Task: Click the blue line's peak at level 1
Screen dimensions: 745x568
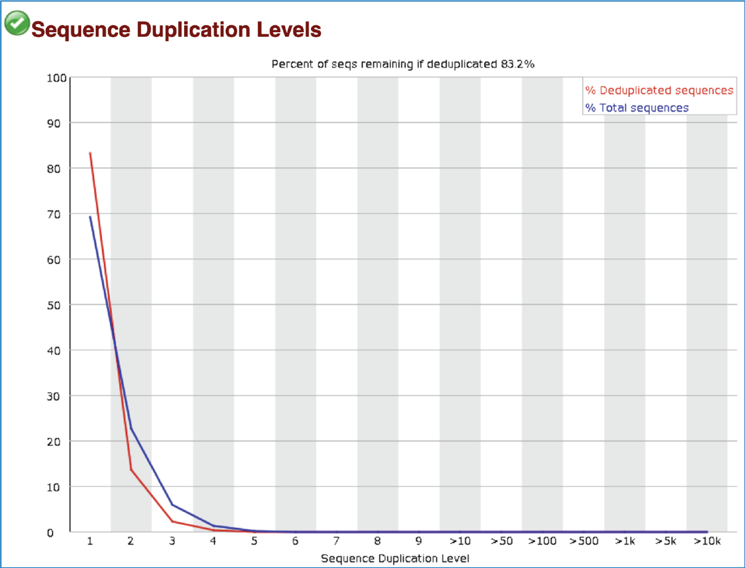Action: pyautogui.click(x=90, y=217)
